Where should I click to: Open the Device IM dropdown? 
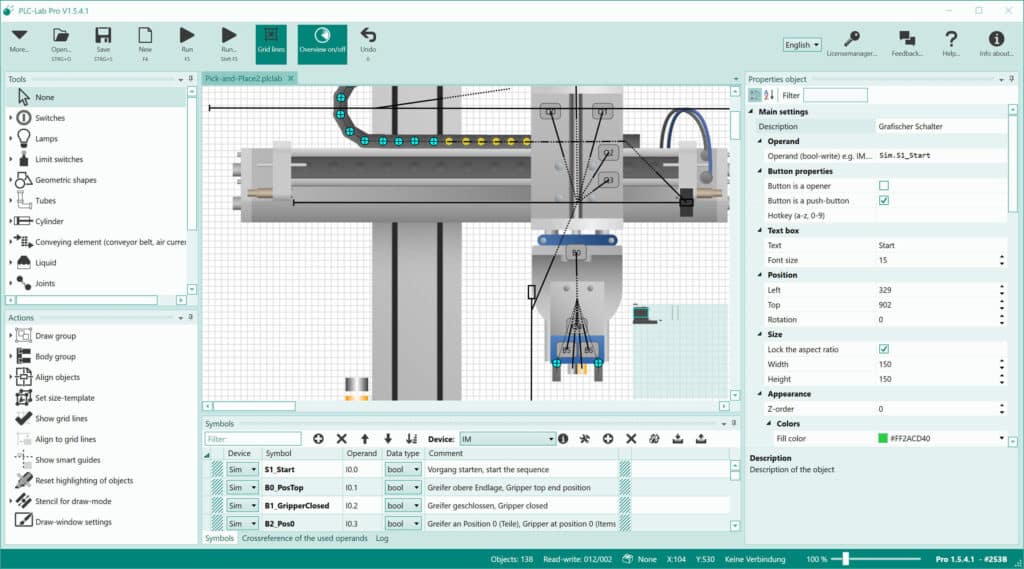click(507, 439)
